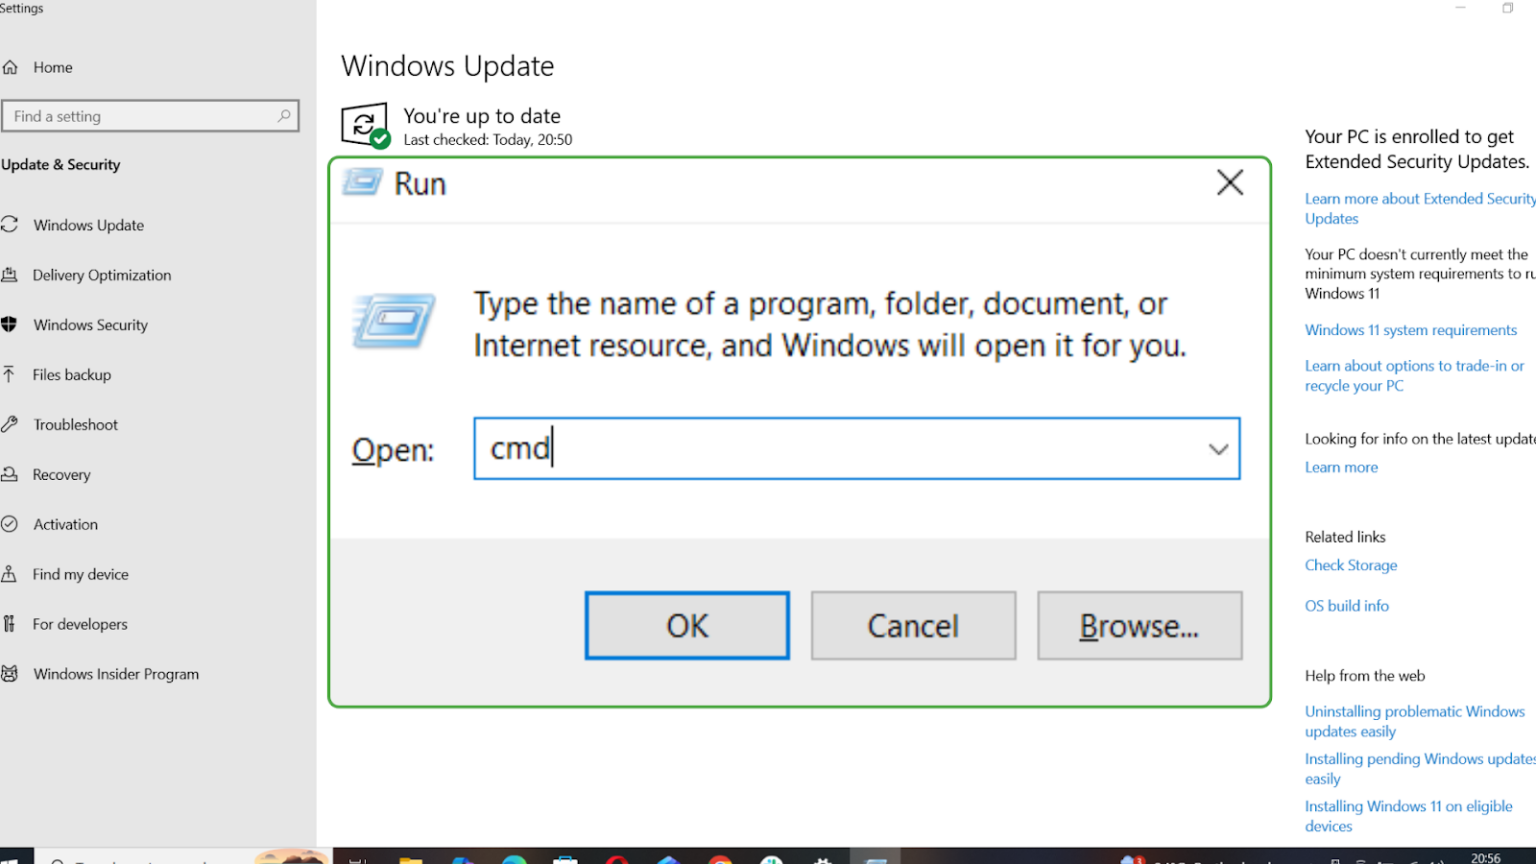Screen dimensions: 1536x864
Task: Click the Home house icon in the sidebar
Action: point(10,67)
